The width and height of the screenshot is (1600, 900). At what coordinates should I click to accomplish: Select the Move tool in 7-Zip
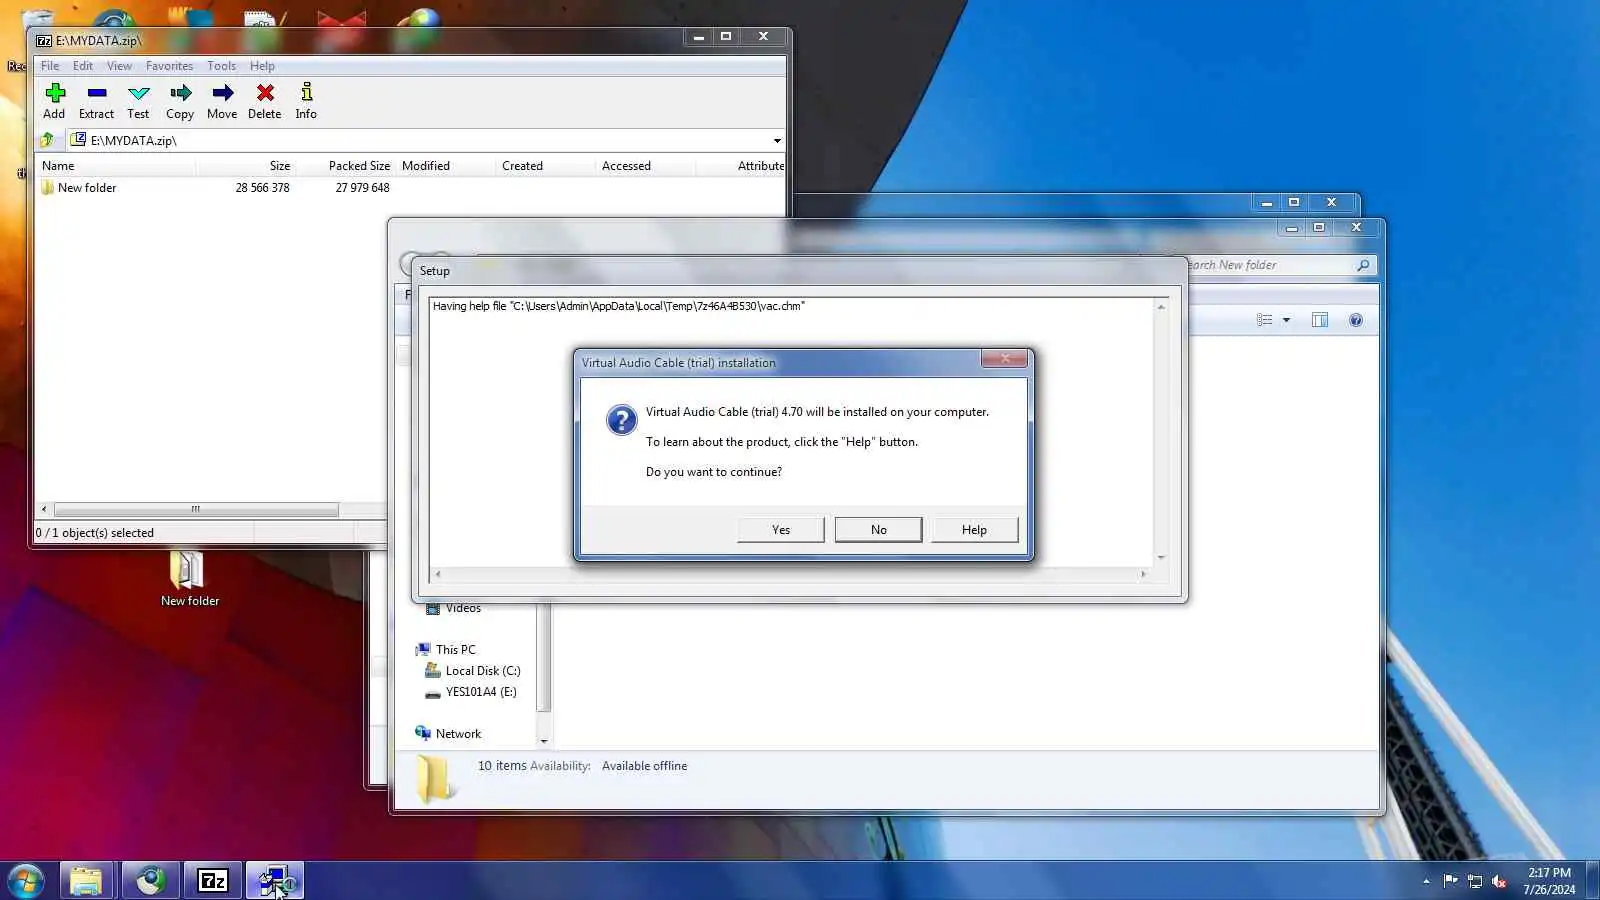pyautogui.click(x=222, y=101)
